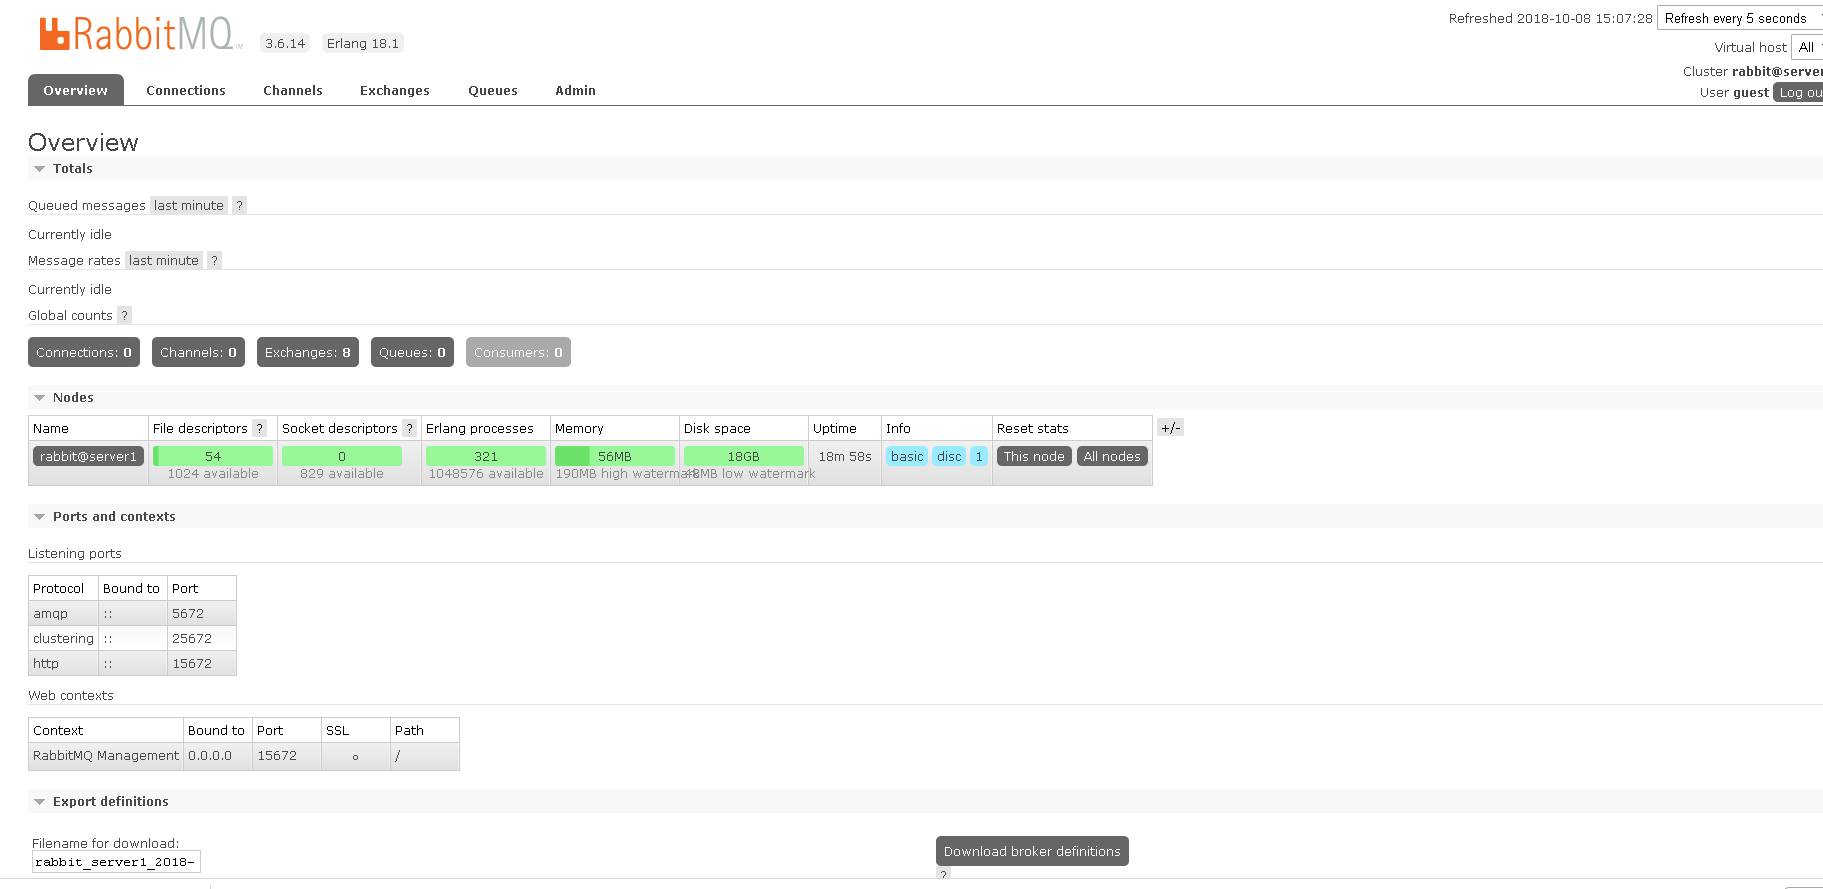Click the Uptime value 18m 58s

[x=845, y=456]
